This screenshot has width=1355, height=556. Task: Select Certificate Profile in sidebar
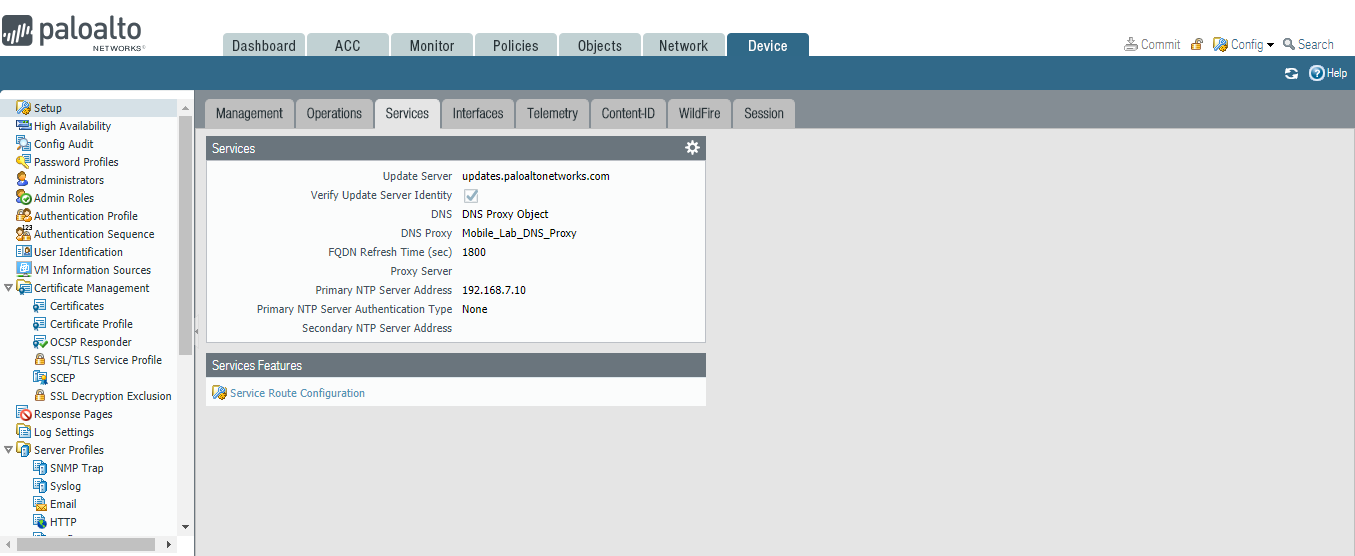click(91, 324)
